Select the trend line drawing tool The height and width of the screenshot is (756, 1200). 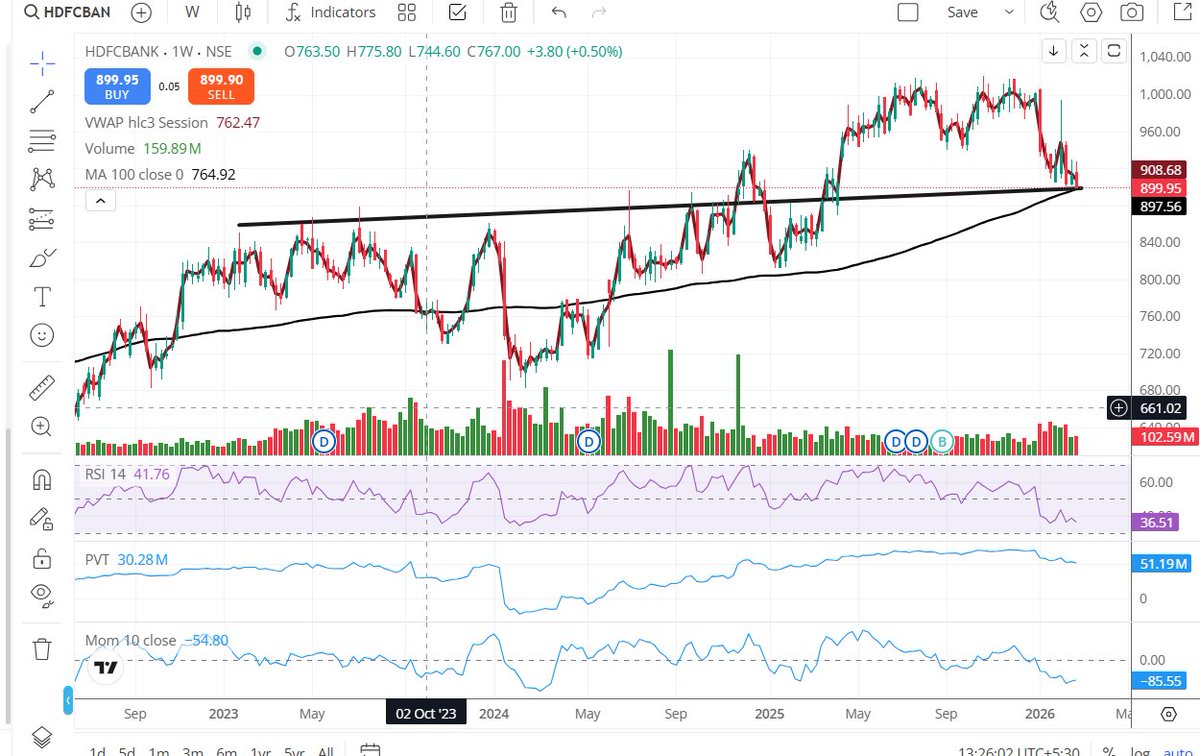coord(42,101)
